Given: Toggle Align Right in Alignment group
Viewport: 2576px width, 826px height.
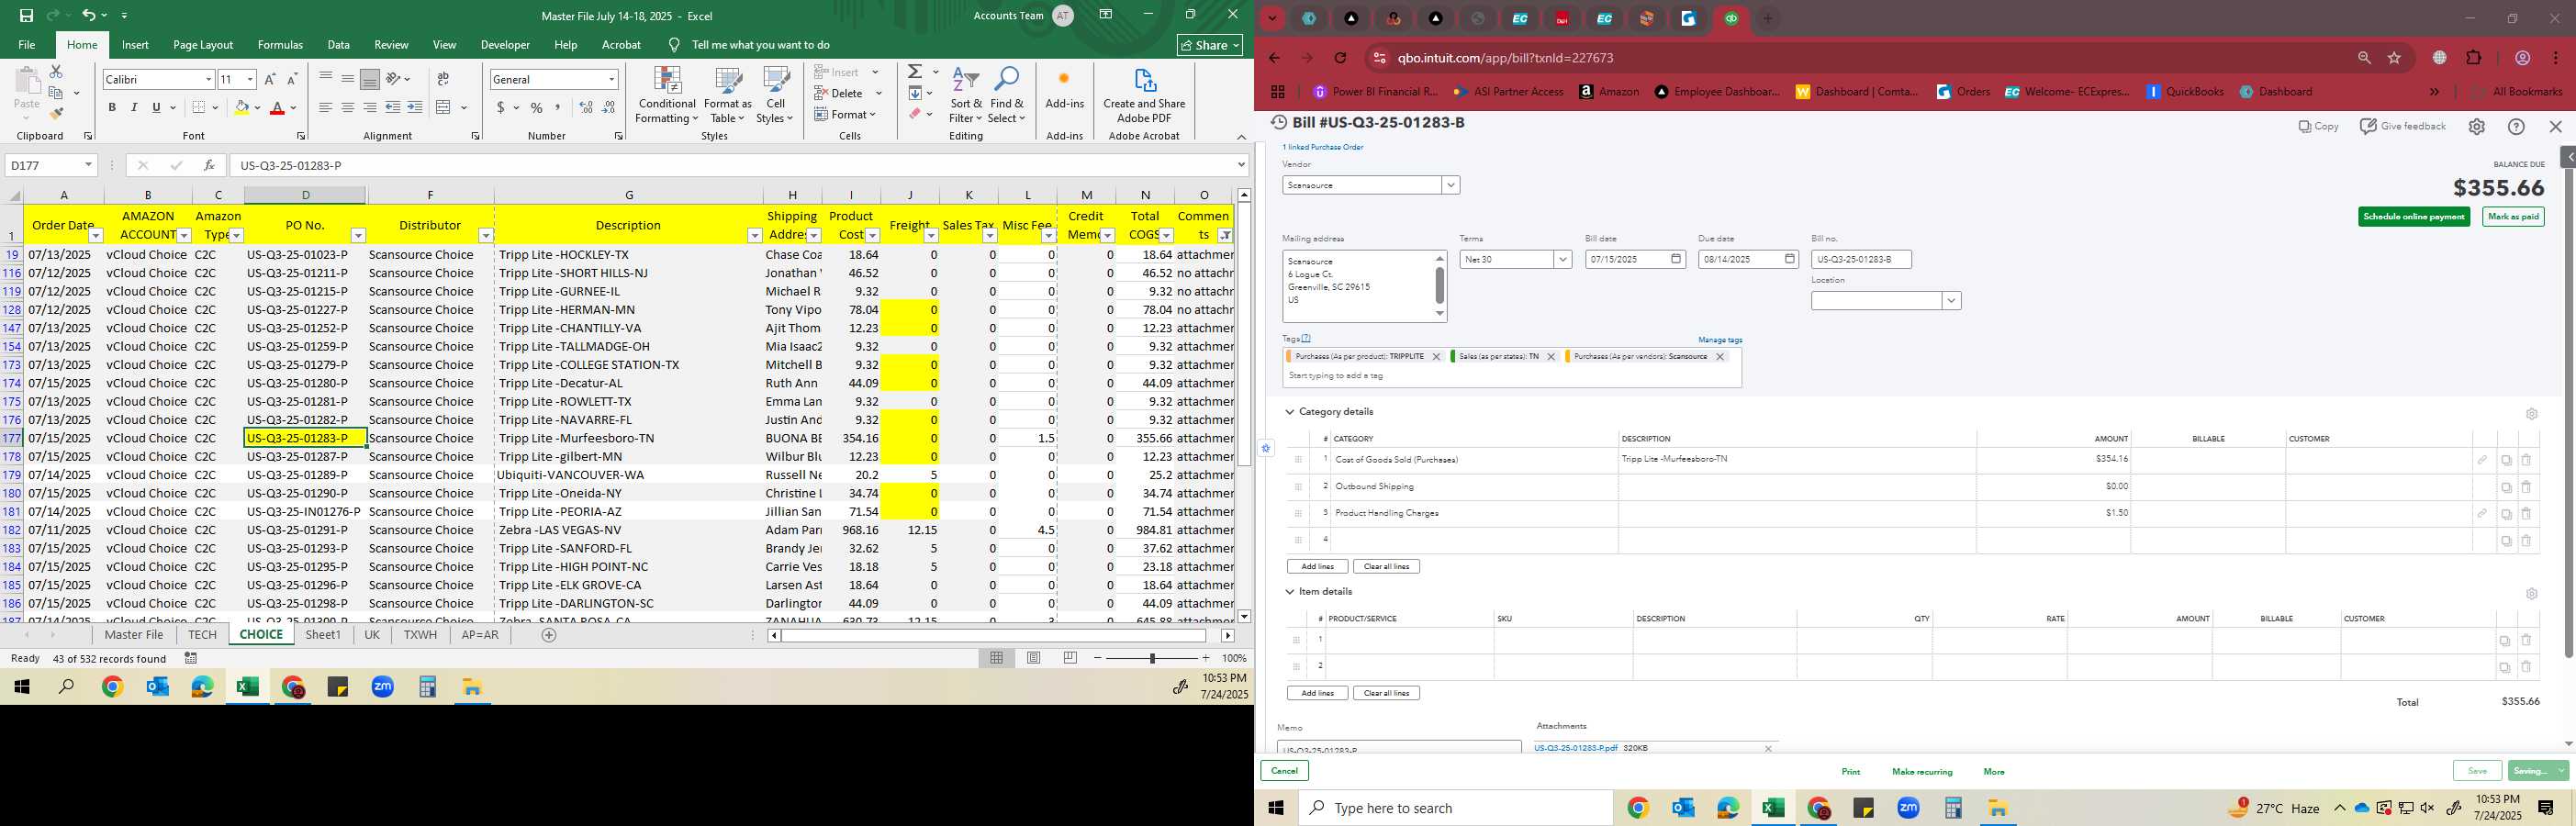Looking at the screenshot, I should (x=370, y=107).
